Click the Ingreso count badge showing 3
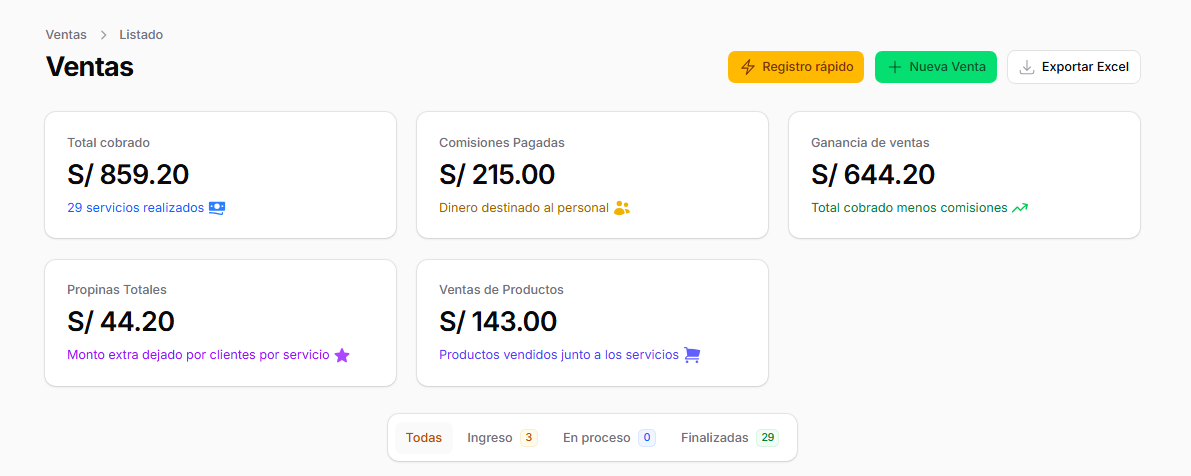Image resolution: width=1191 pixels, height=476 pixels. click(x=529, y=438)
